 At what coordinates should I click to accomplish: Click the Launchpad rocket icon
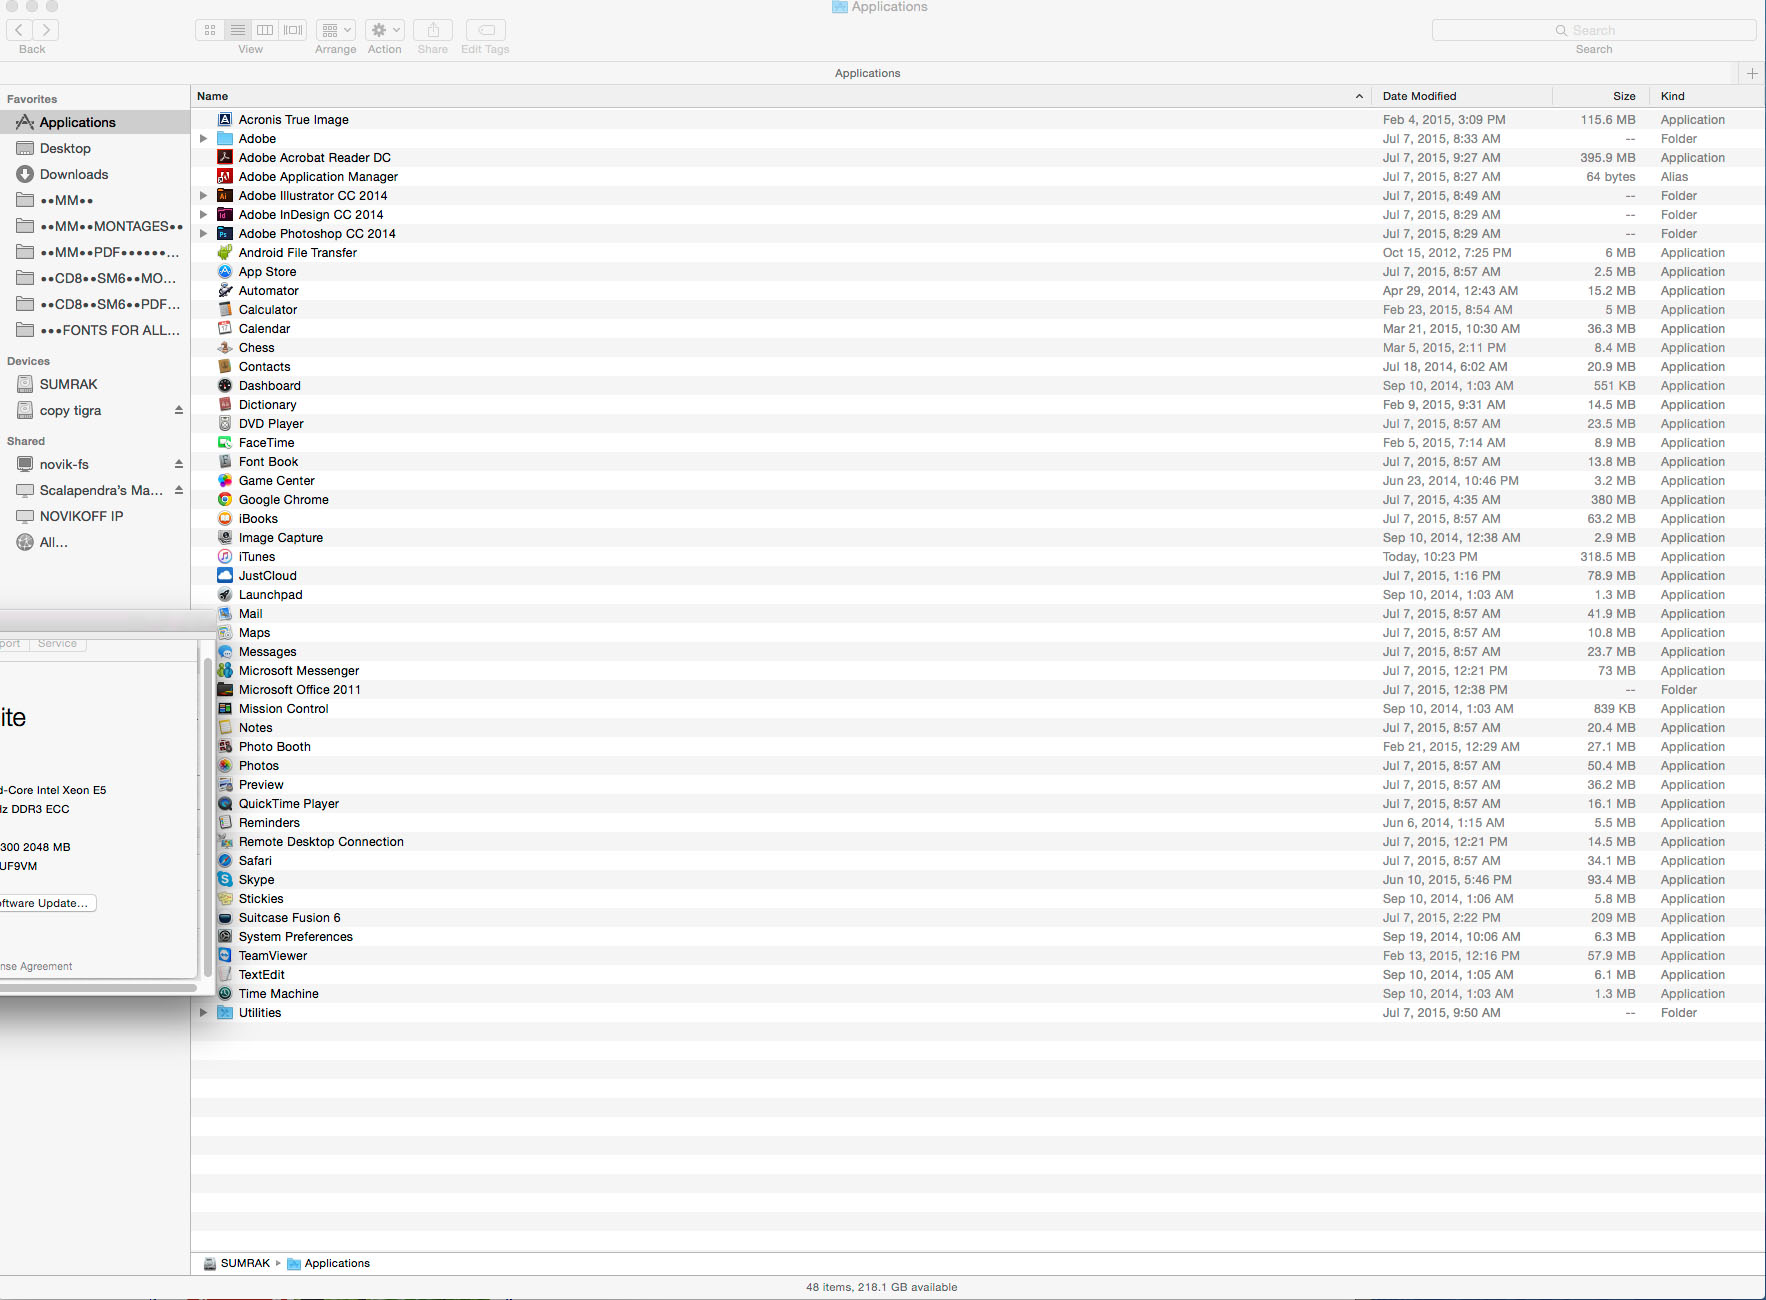coord(225,594)
